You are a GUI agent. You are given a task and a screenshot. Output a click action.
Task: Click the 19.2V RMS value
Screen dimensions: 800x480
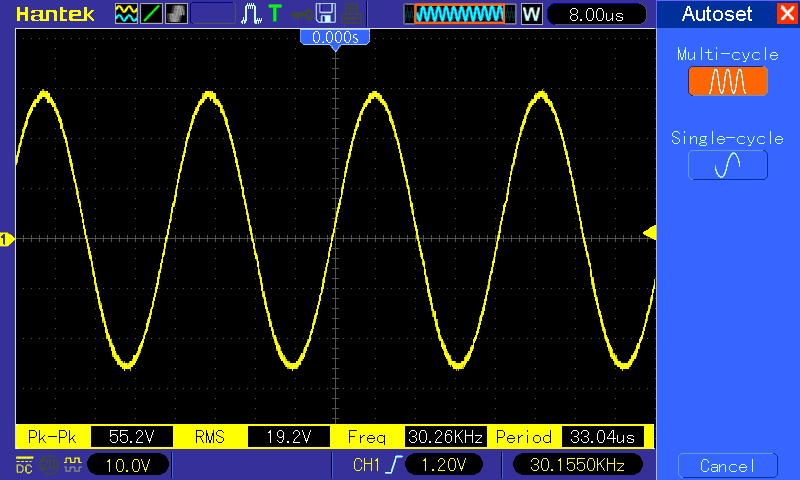point(289,437)
